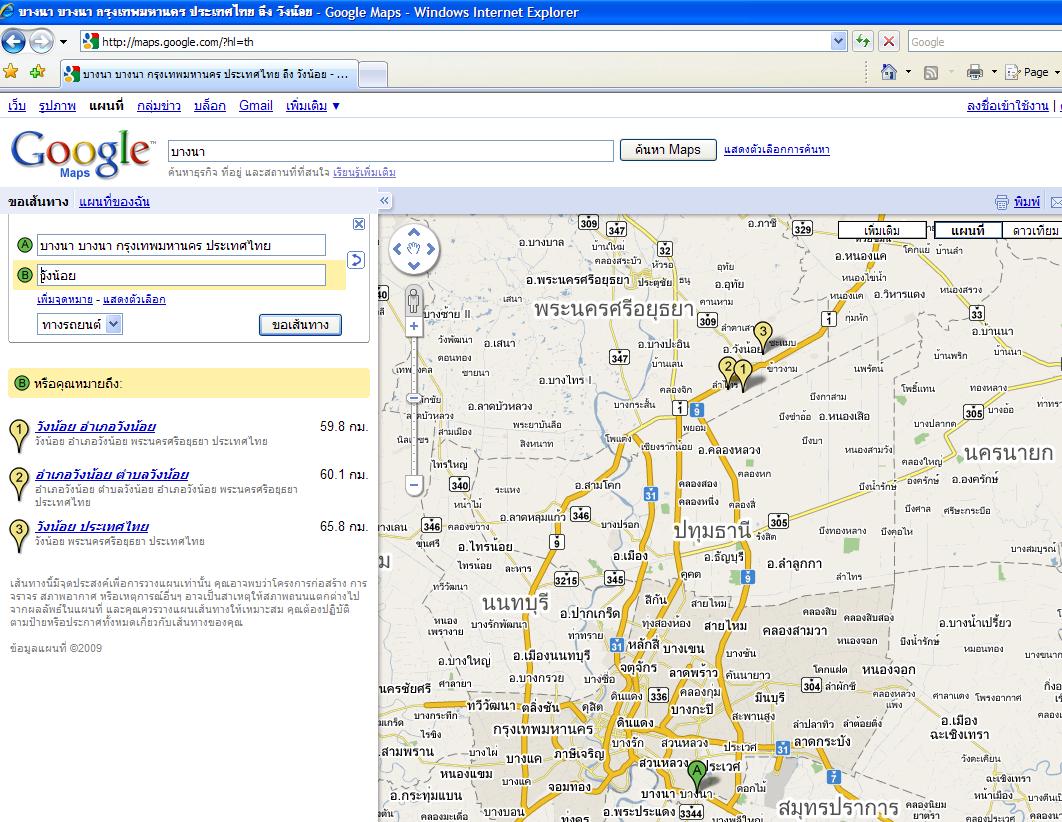This screenshot has height=822, width=1062.
Task: Click the Maps search box containing บางนา
Action: click(390, 150)
